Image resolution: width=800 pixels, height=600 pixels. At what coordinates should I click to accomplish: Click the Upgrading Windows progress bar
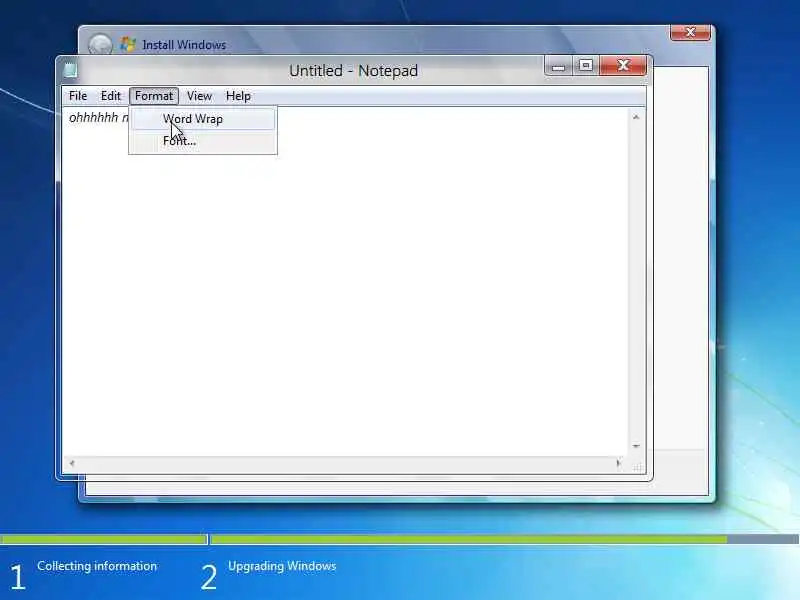click(x=505, y=539)
